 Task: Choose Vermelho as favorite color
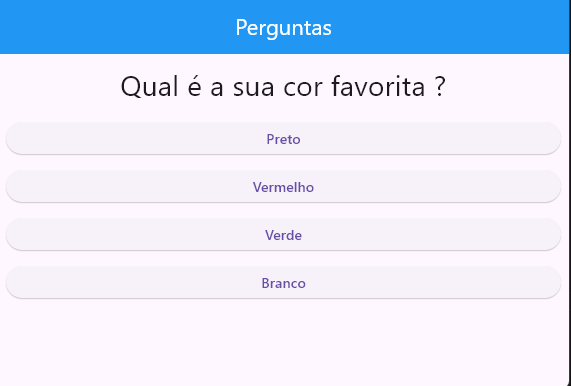point(283,186)
